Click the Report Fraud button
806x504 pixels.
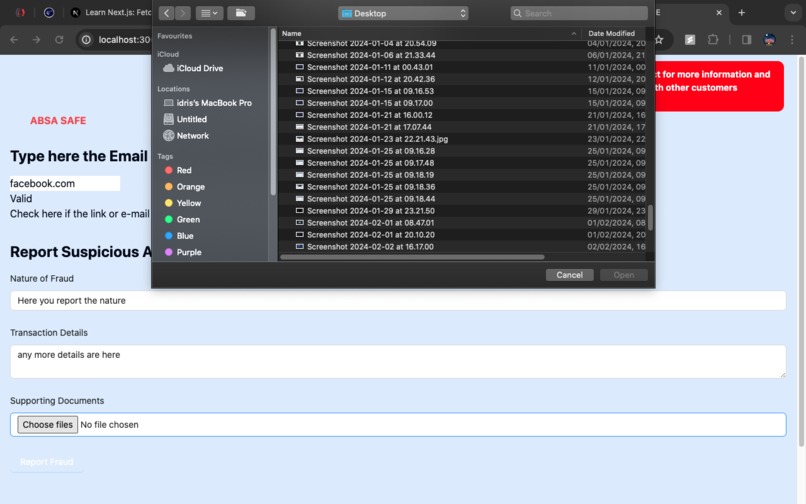[47, 462]
